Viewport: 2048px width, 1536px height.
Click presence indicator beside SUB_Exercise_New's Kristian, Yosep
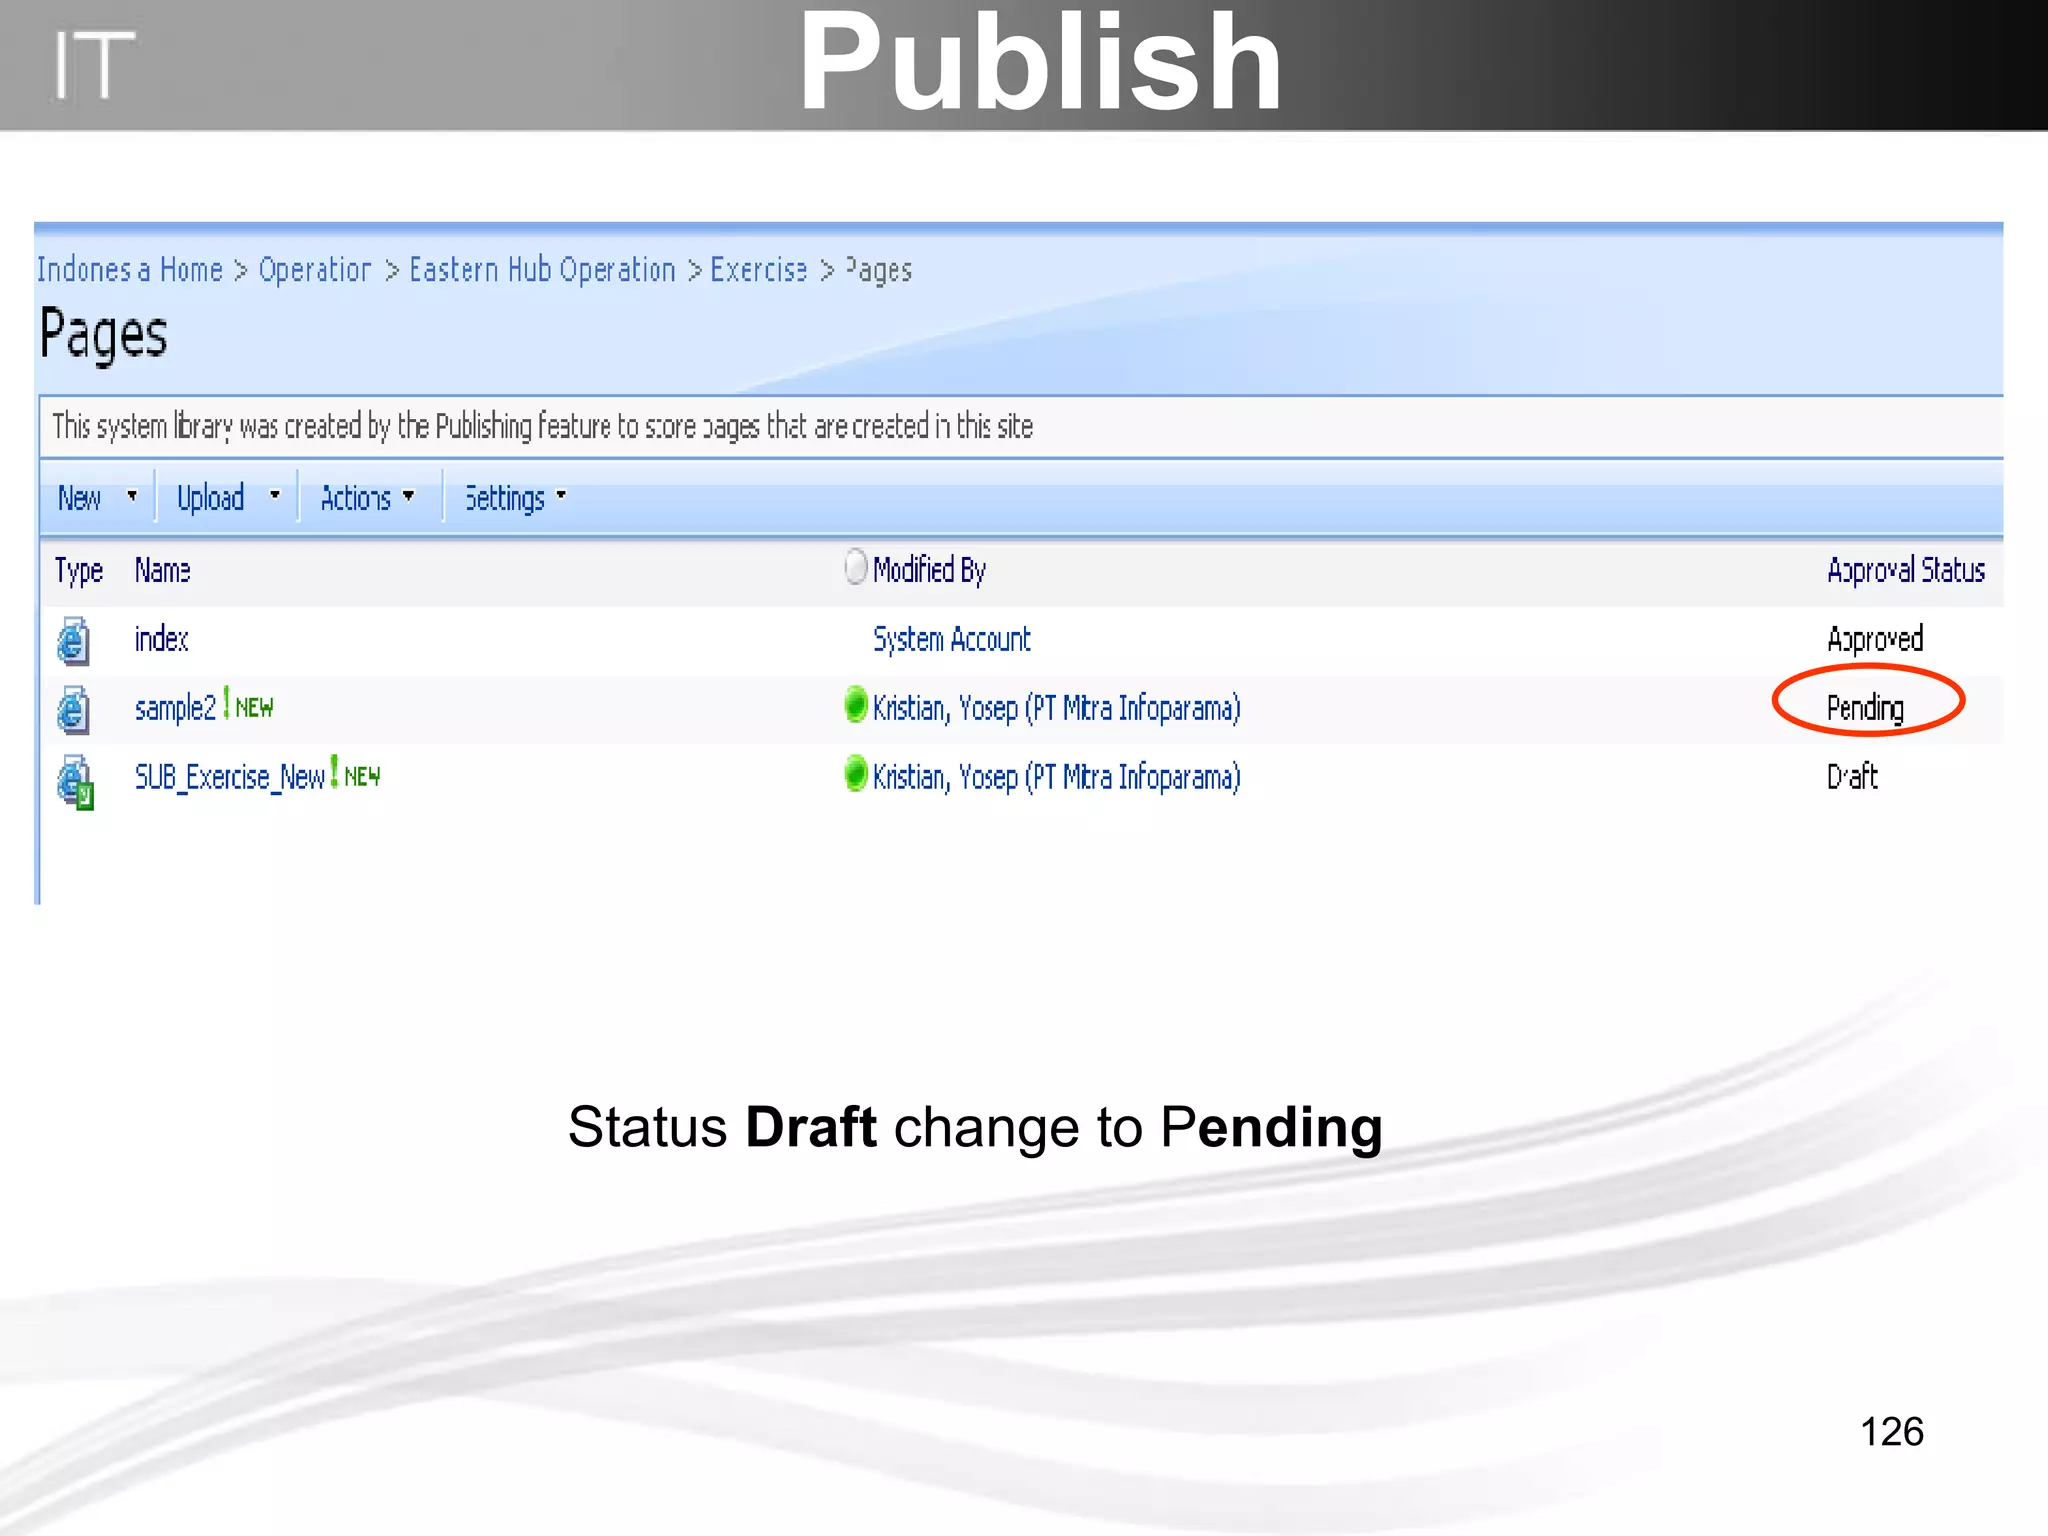pyautogui.click(x=855, y=774)
